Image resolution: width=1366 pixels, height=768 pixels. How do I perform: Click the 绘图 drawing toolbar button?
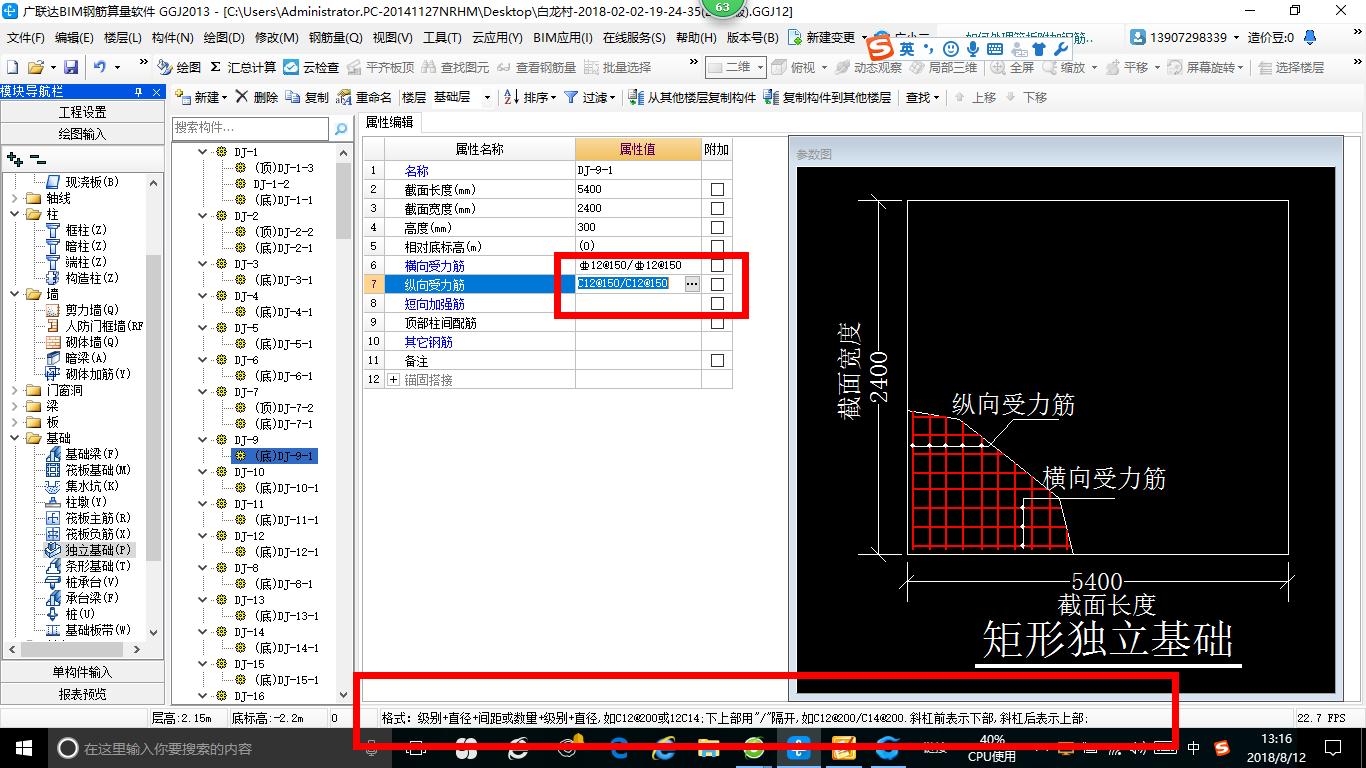click(179, 67)
